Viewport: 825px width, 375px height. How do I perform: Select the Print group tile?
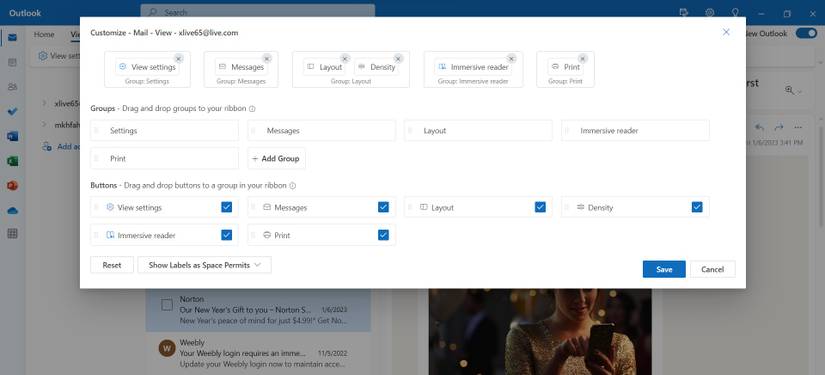click(164, 158)
